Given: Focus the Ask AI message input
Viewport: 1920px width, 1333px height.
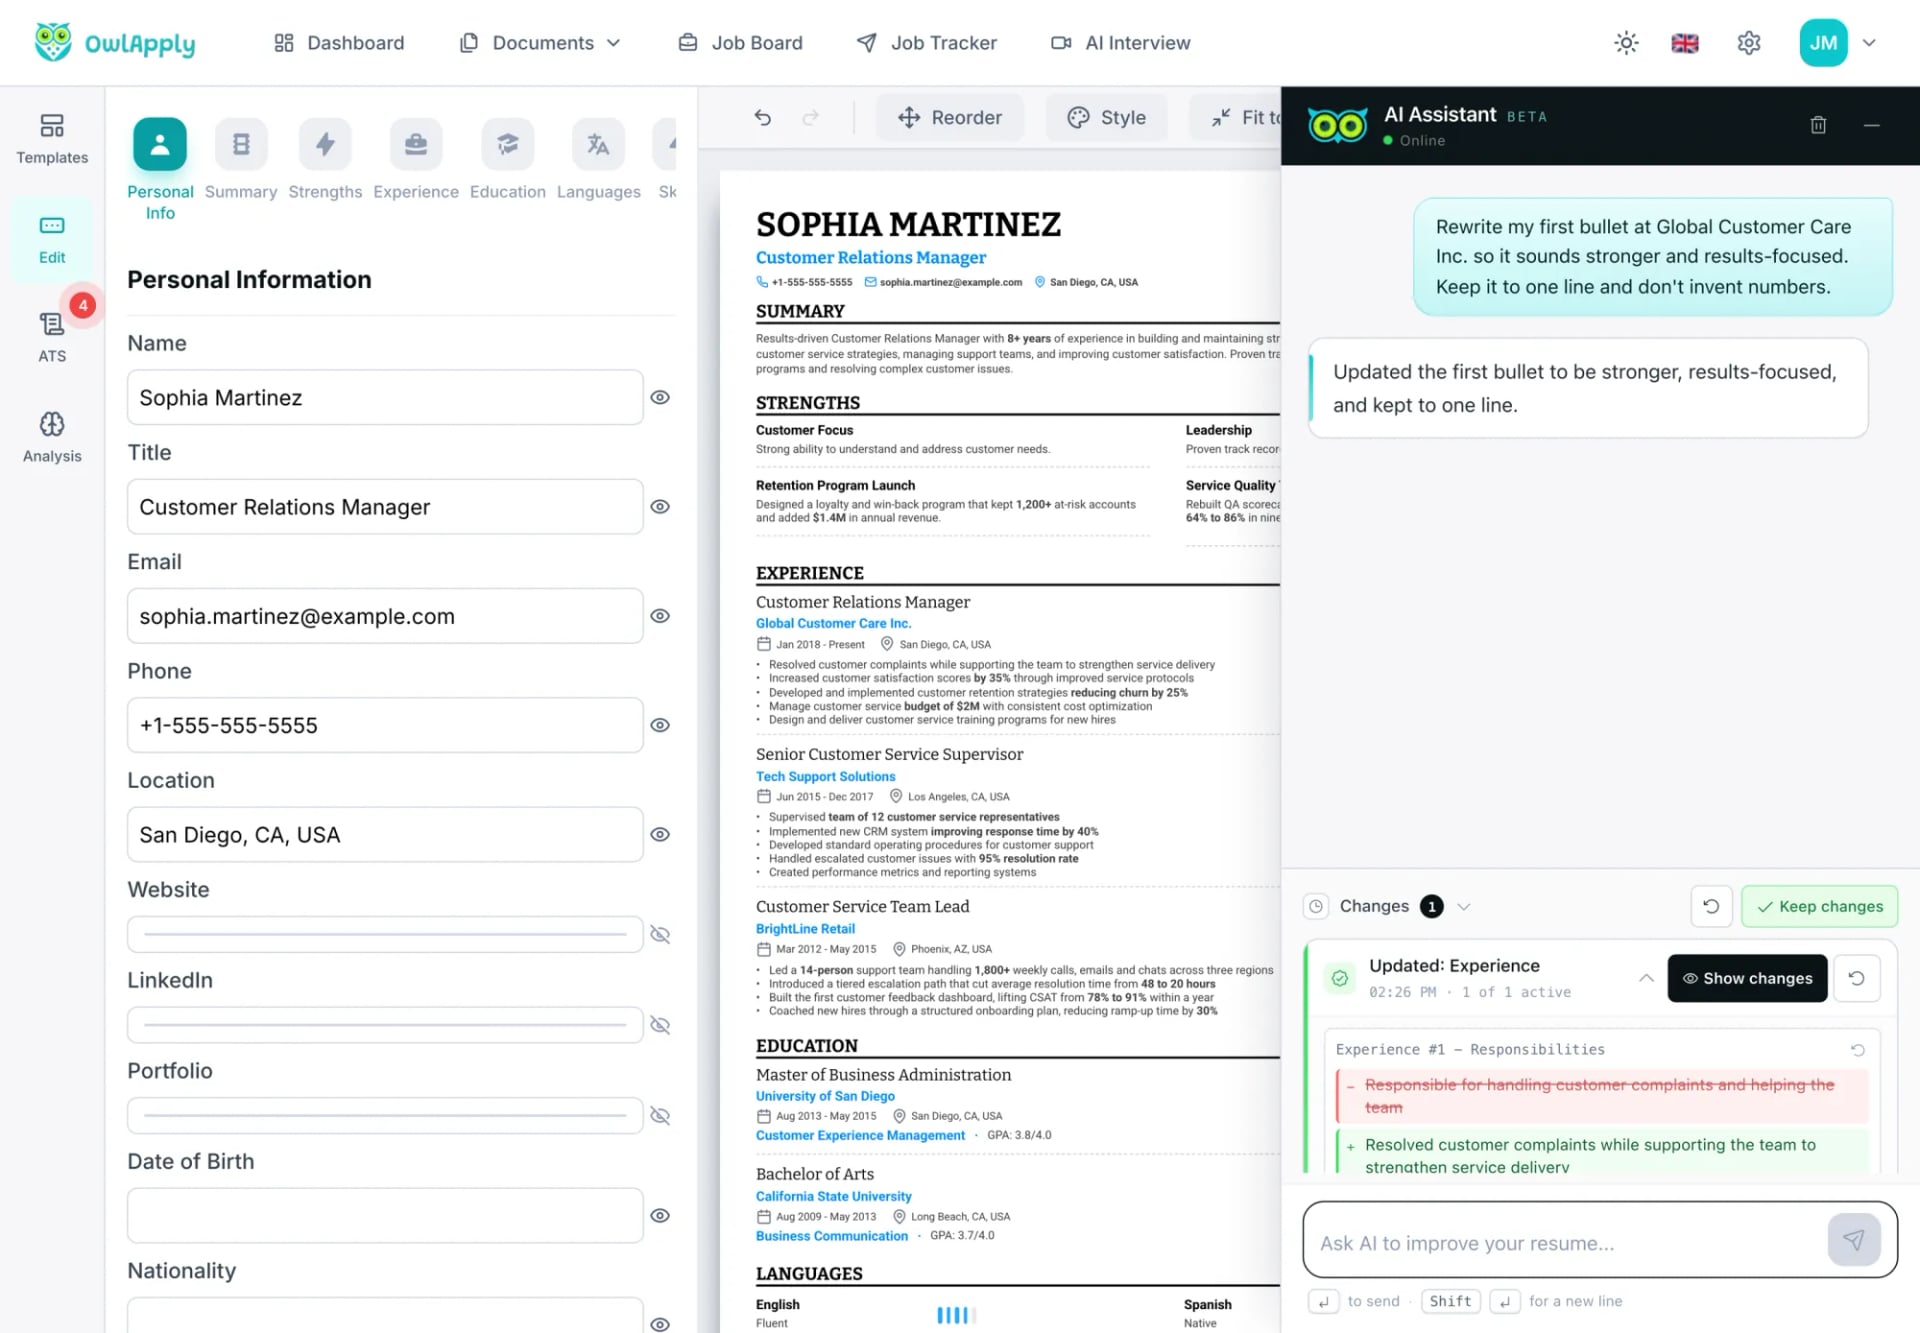Looking at the screenshot, I should [x=1565, y=1242].
